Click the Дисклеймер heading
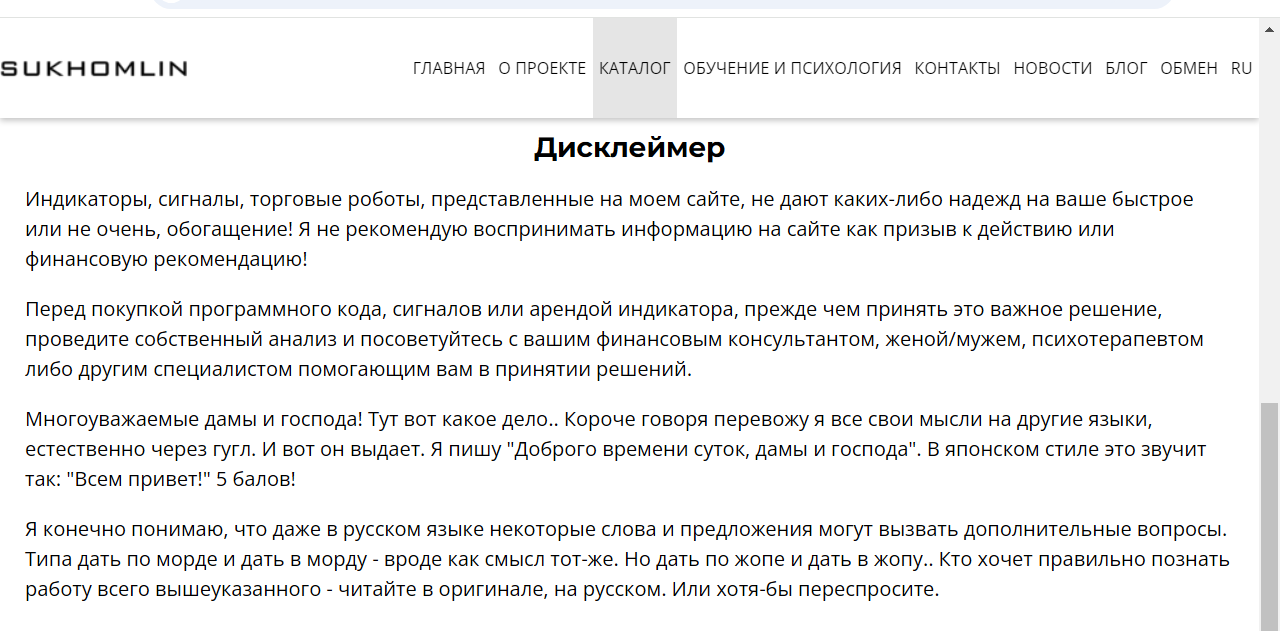1280x631 pixels. [629, 148]
